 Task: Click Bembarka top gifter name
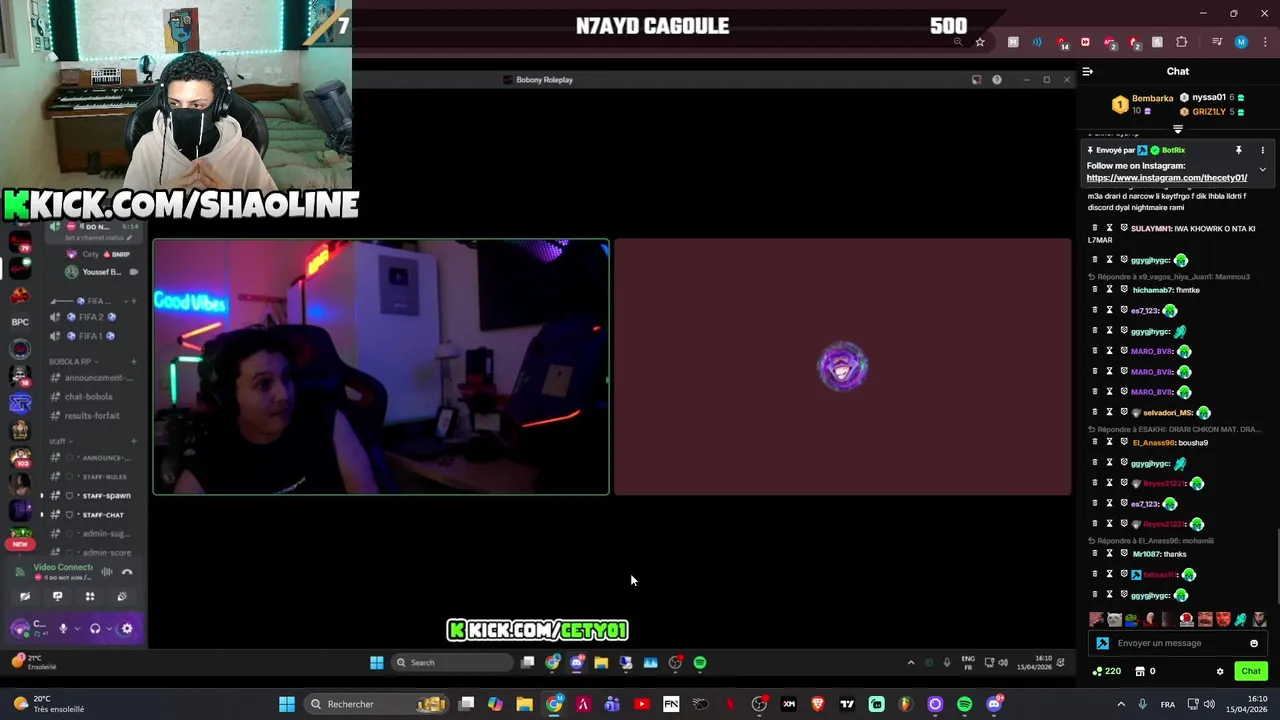pyautogui.click(x=1152, y=98)
